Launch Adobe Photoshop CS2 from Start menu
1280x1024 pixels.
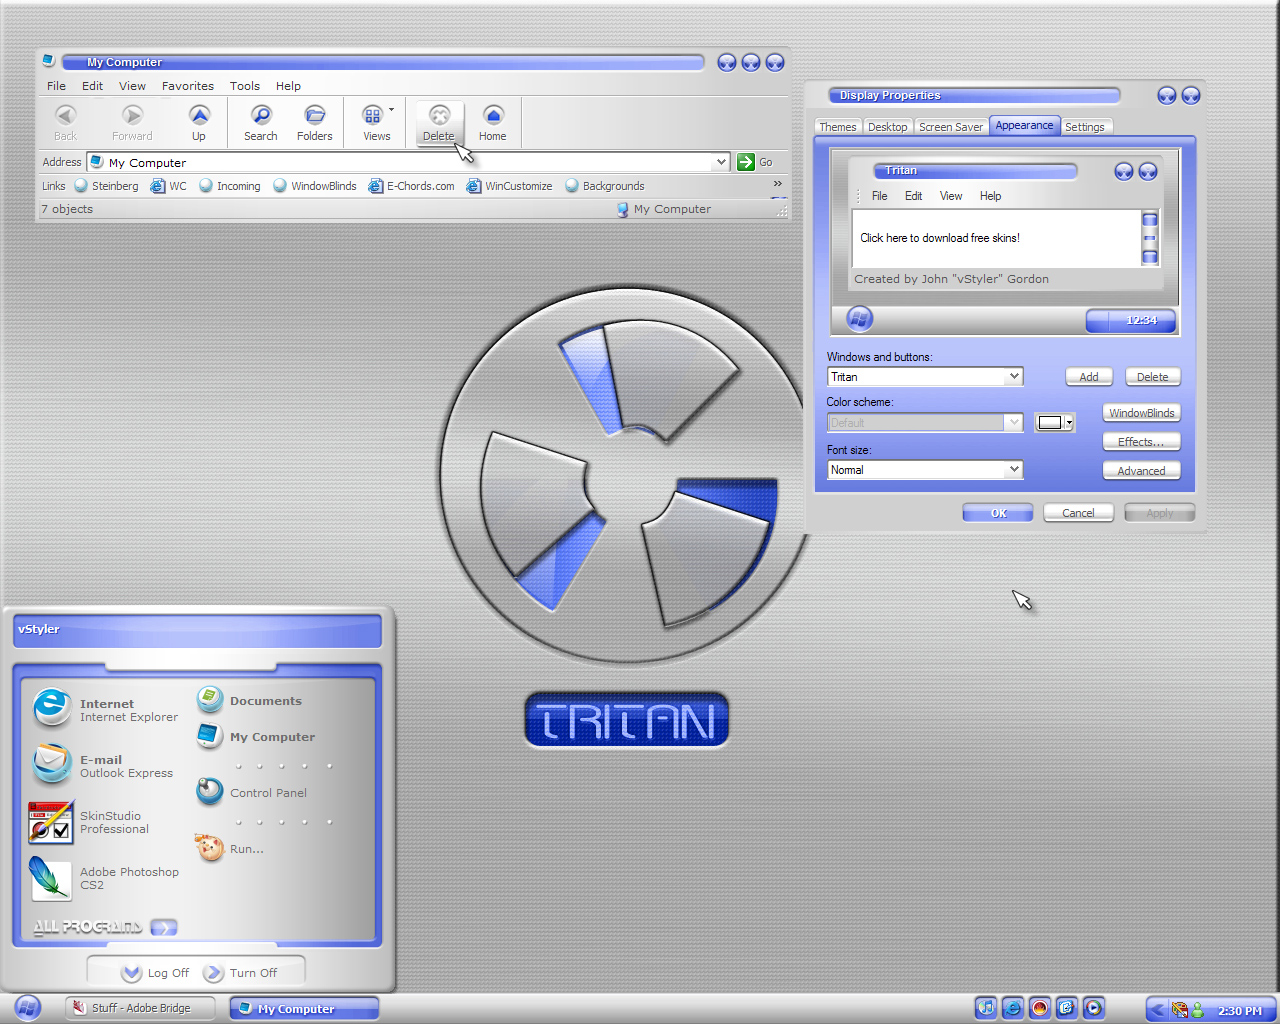[105, 878]
